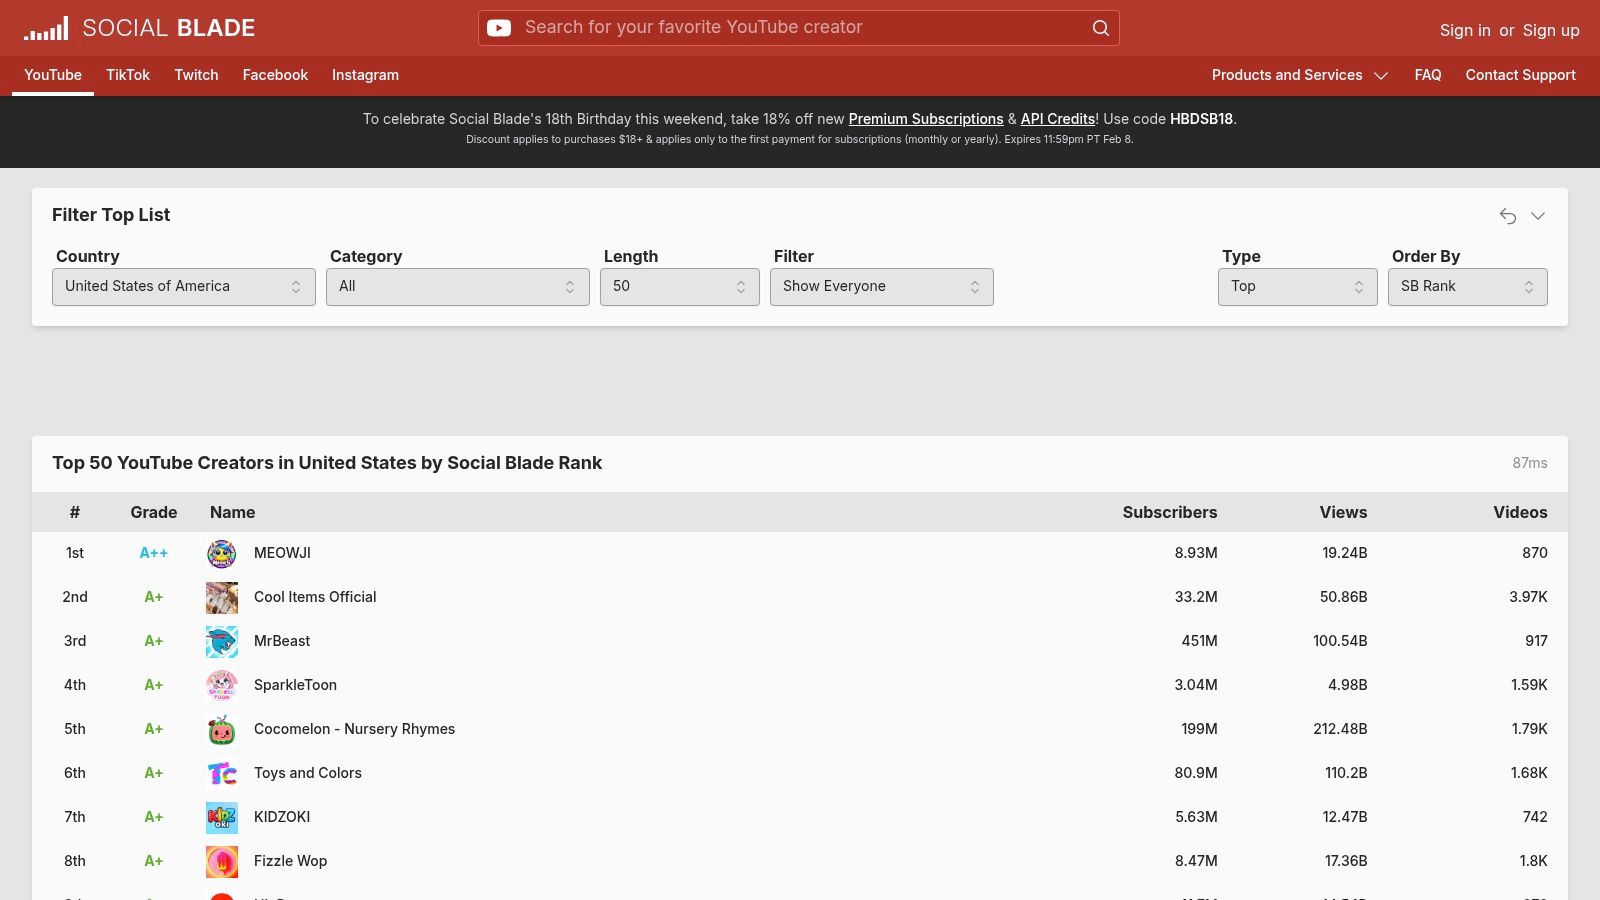The image size is (1600, 900).
Task: Open Cool Items Official avatar
Action: (222, 598)
